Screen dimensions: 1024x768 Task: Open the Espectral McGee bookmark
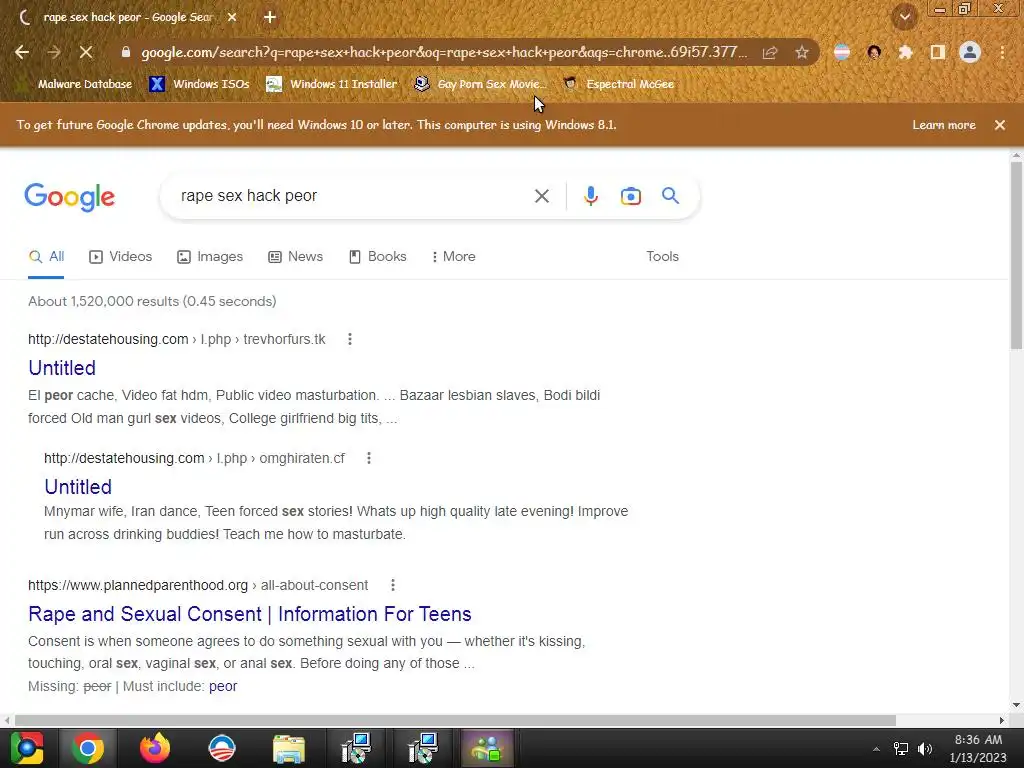pos(619,84)
